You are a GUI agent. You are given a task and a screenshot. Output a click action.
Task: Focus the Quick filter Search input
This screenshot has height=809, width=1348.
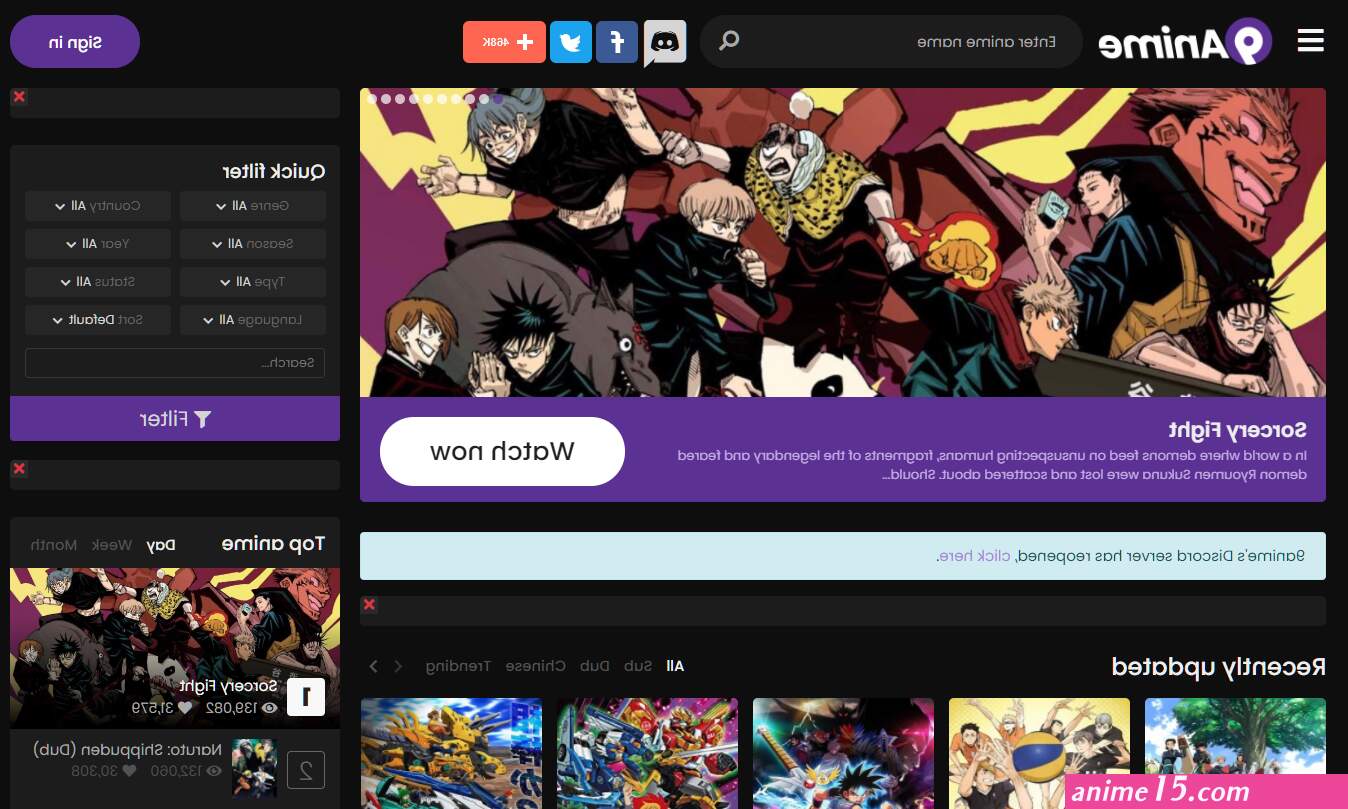175,363
